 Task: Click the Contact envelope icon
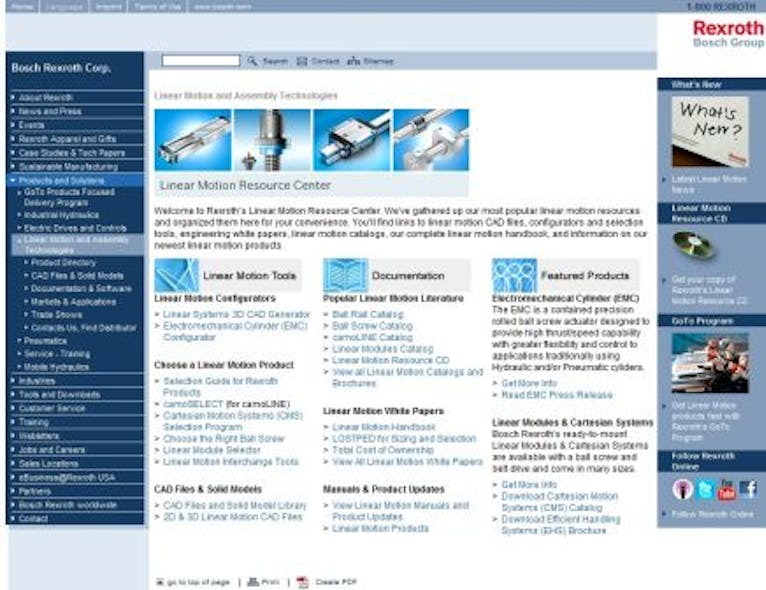click(x=302, y=61)
